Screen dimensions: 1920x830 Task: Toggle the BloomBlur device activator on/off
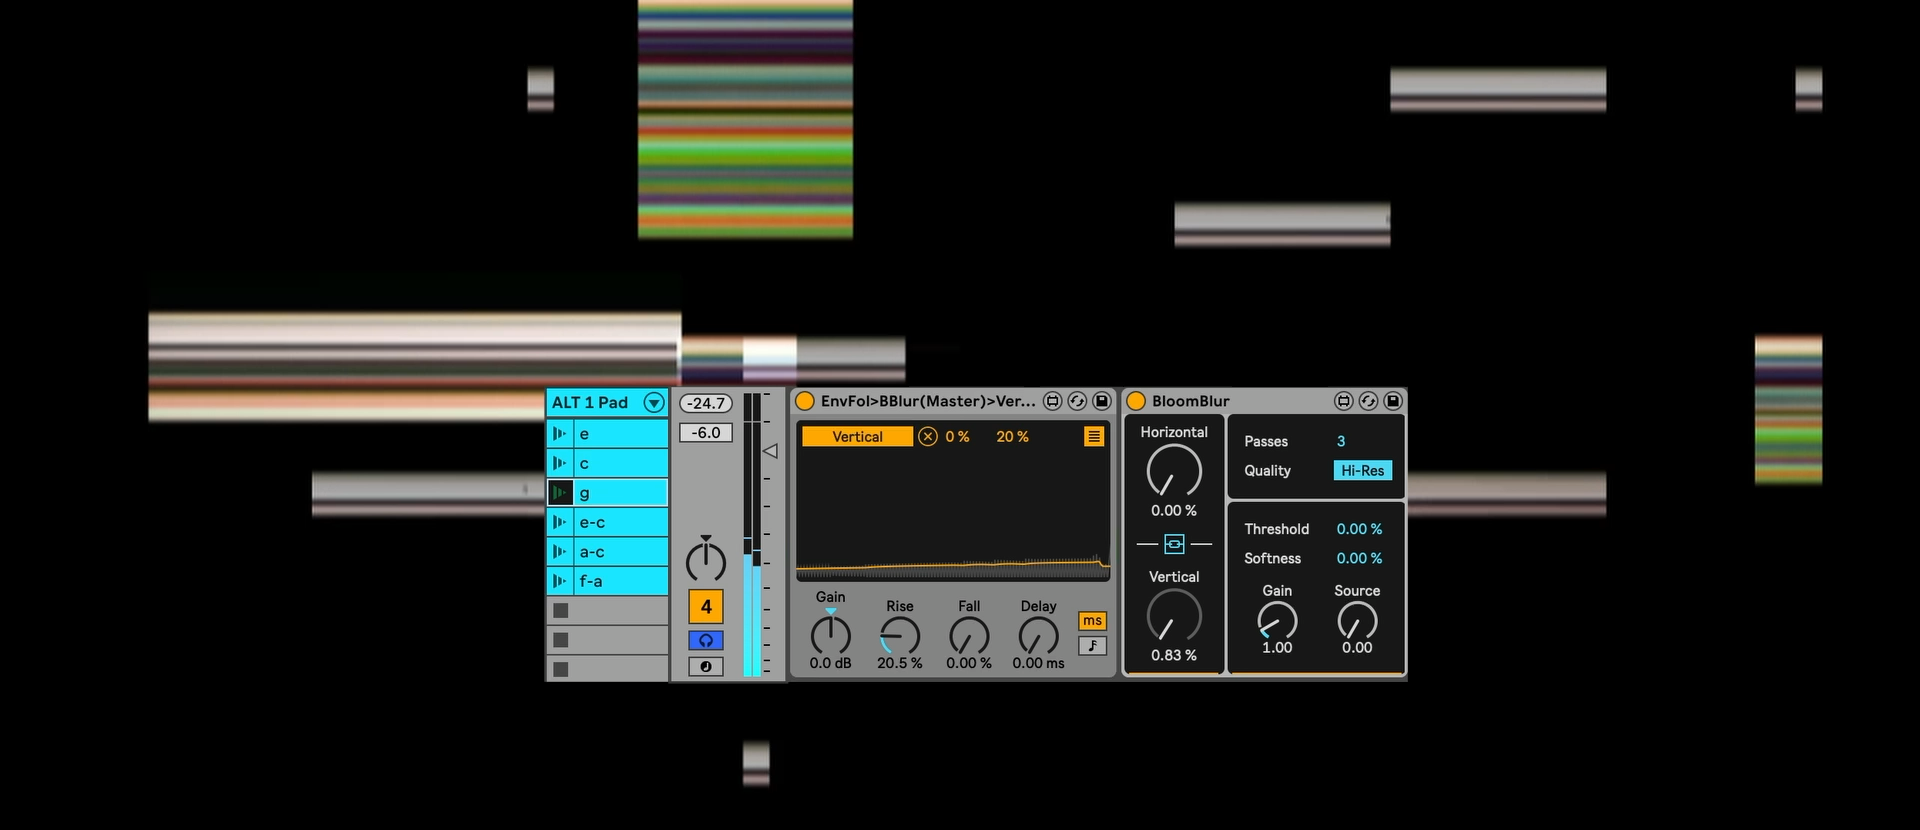(x=1136, y=401)
